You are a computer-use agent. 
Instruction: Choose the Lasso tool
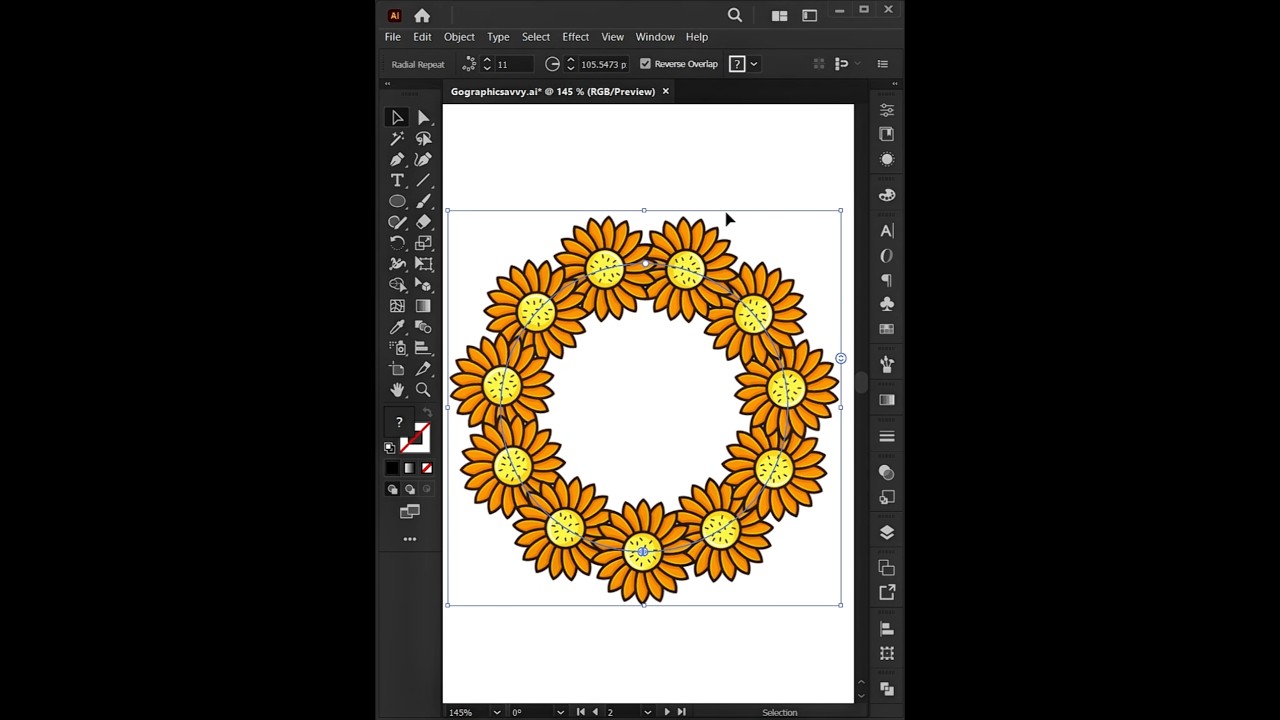point(423,139)
